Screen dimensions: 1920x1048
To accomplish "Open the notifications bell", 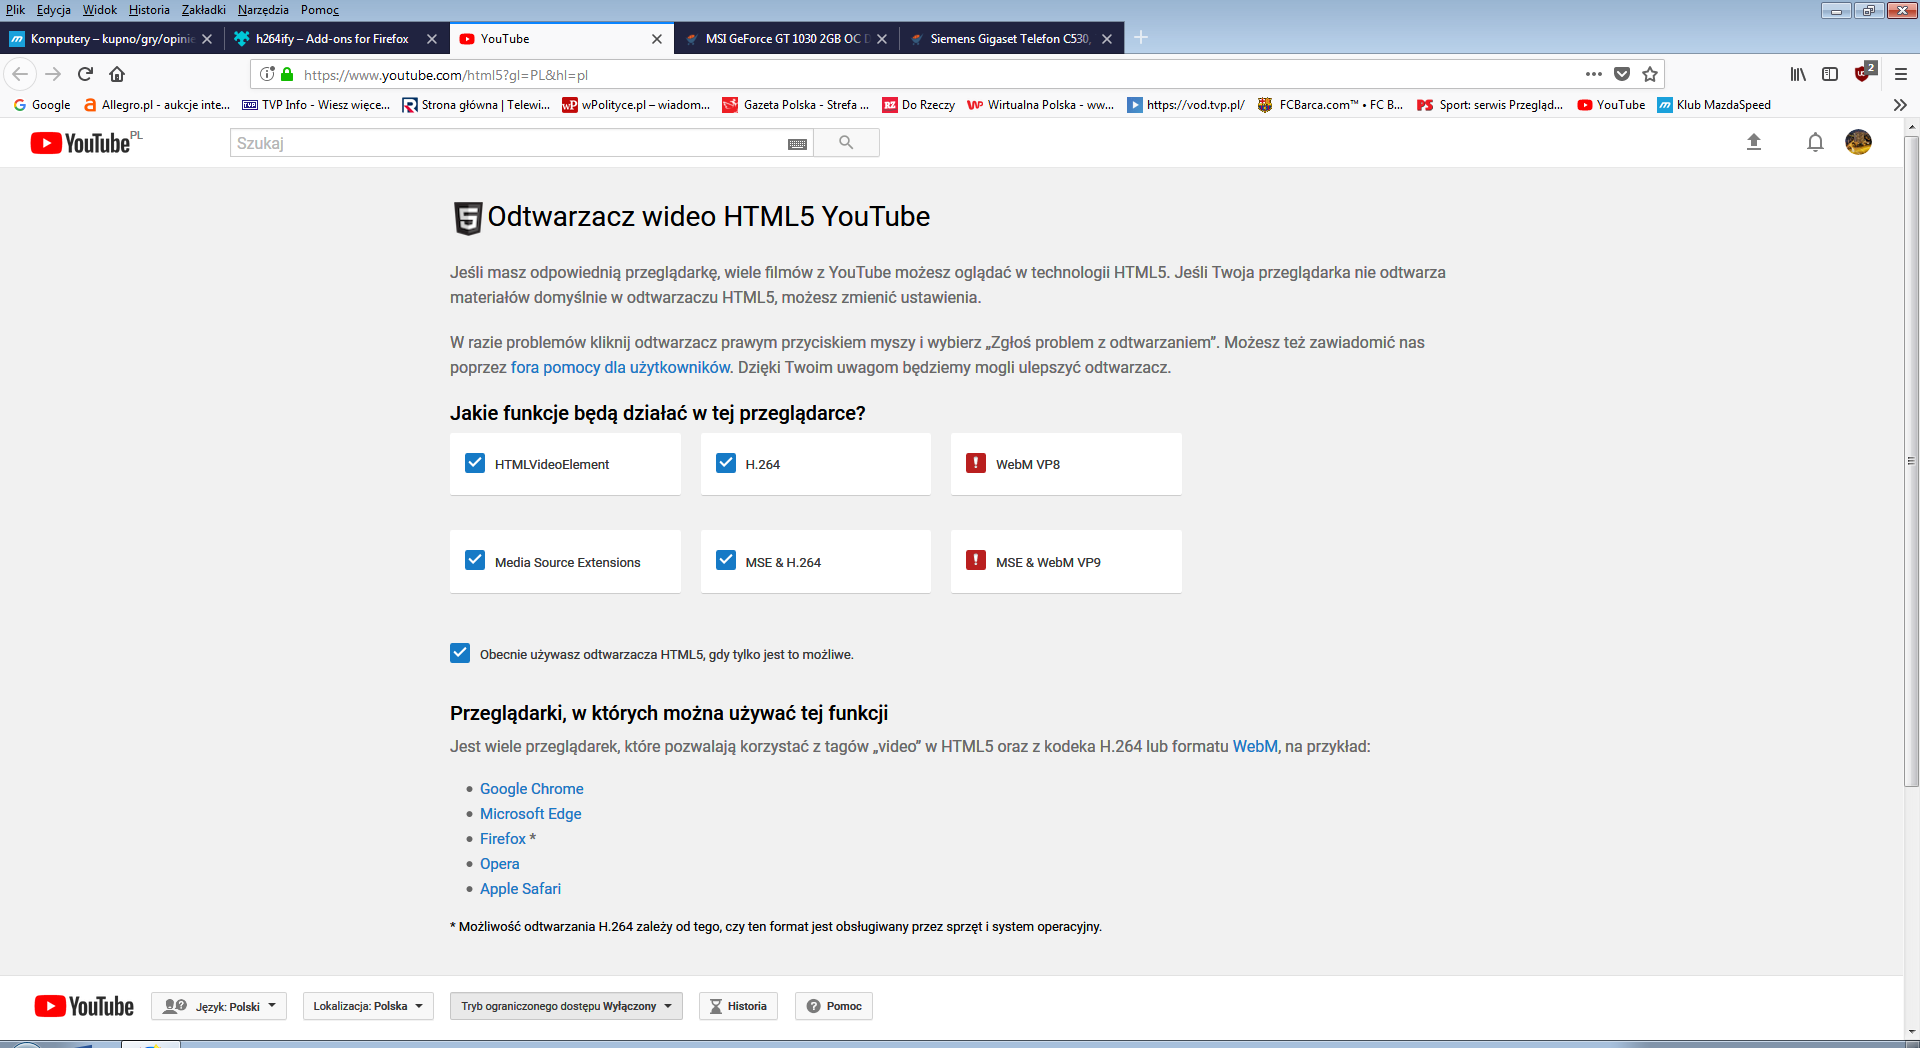I will coord(1815,143).
